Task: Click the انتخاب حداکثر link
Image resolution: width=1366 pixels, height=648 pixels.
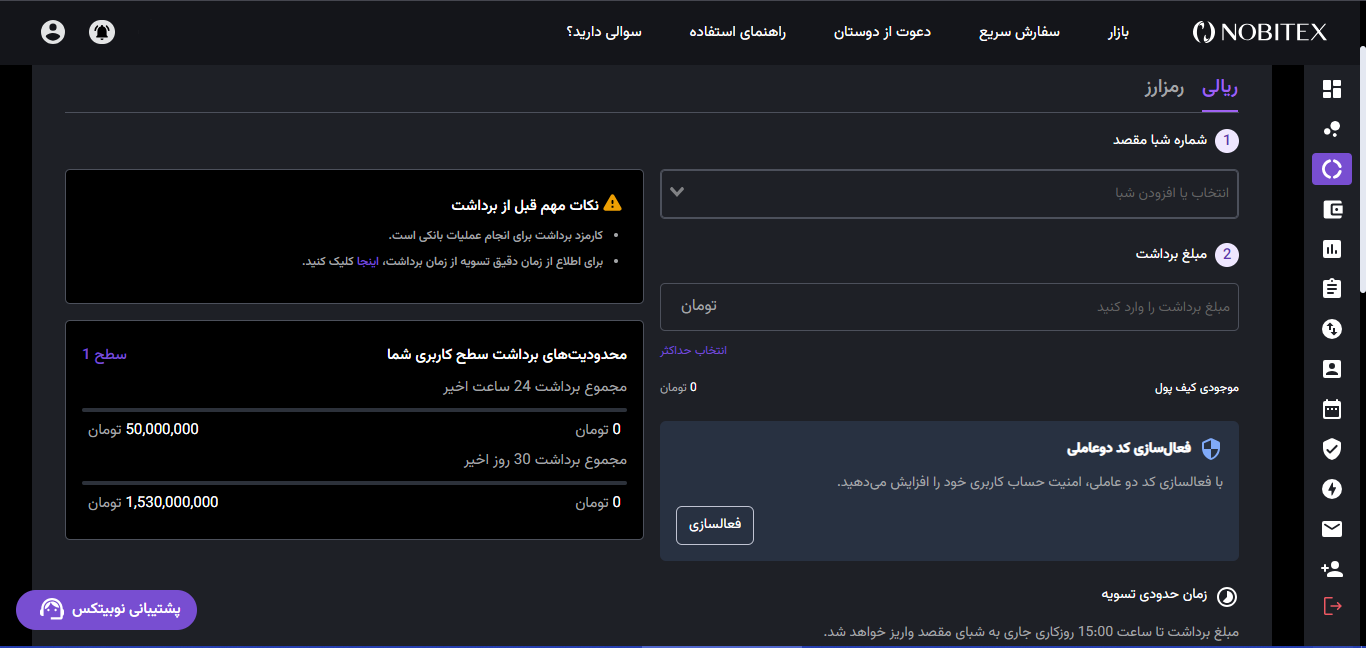Action: [x=693, y=351]
